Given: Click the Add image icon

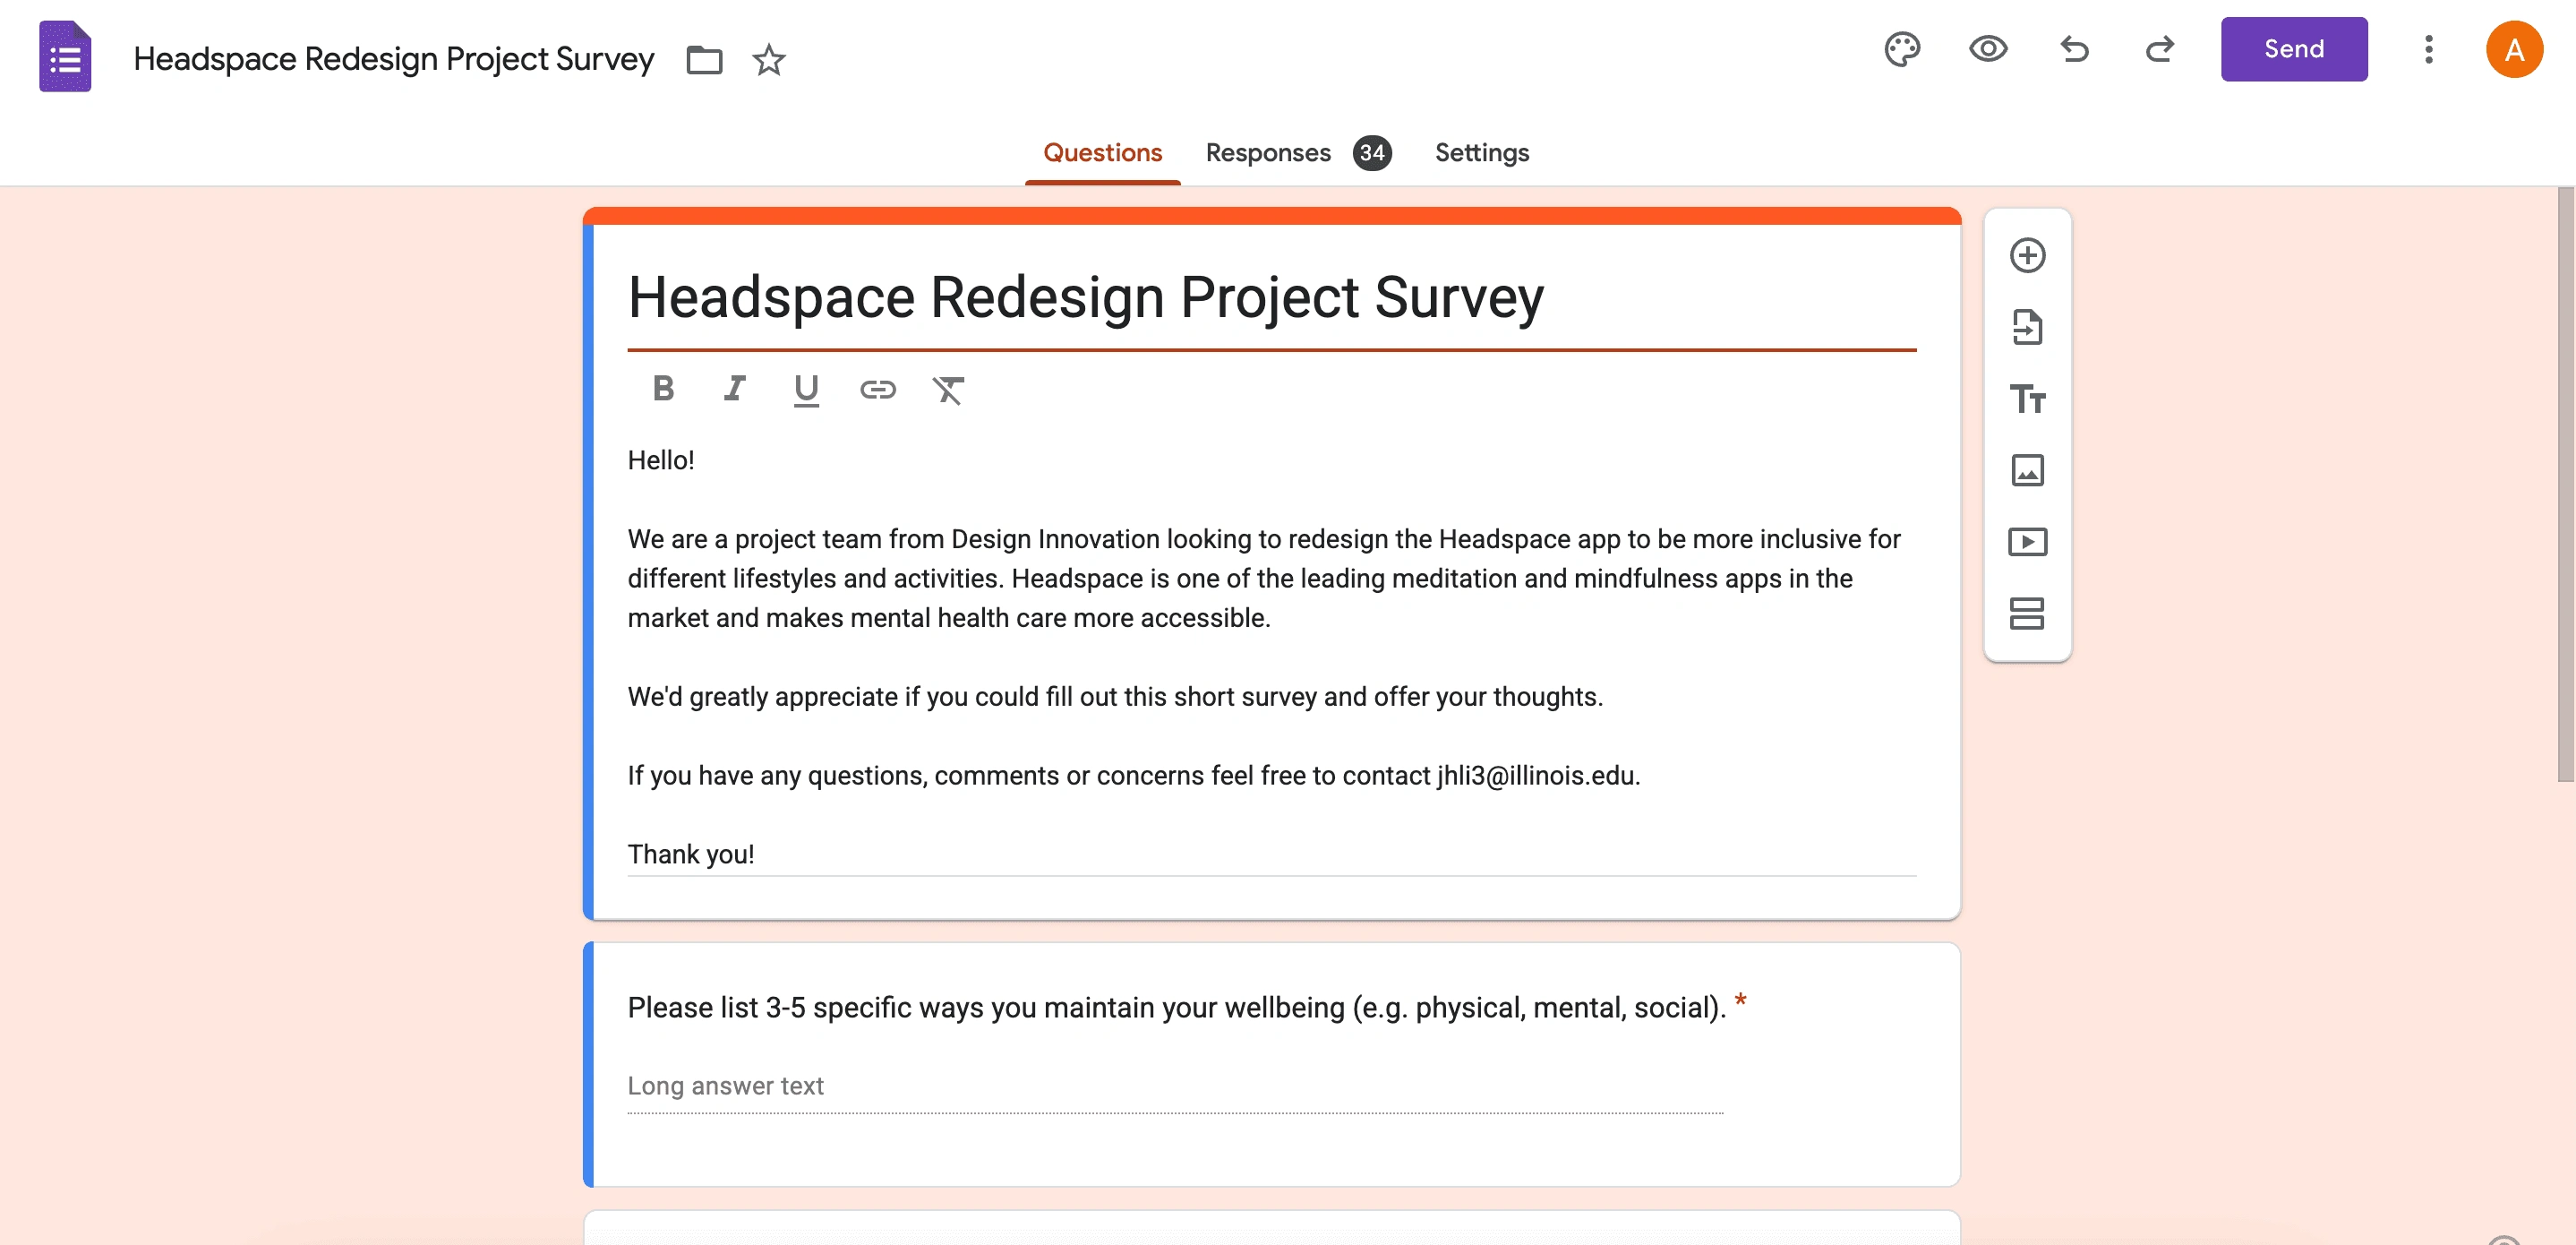Looking at the screenshot, I should coord(2027,470).
